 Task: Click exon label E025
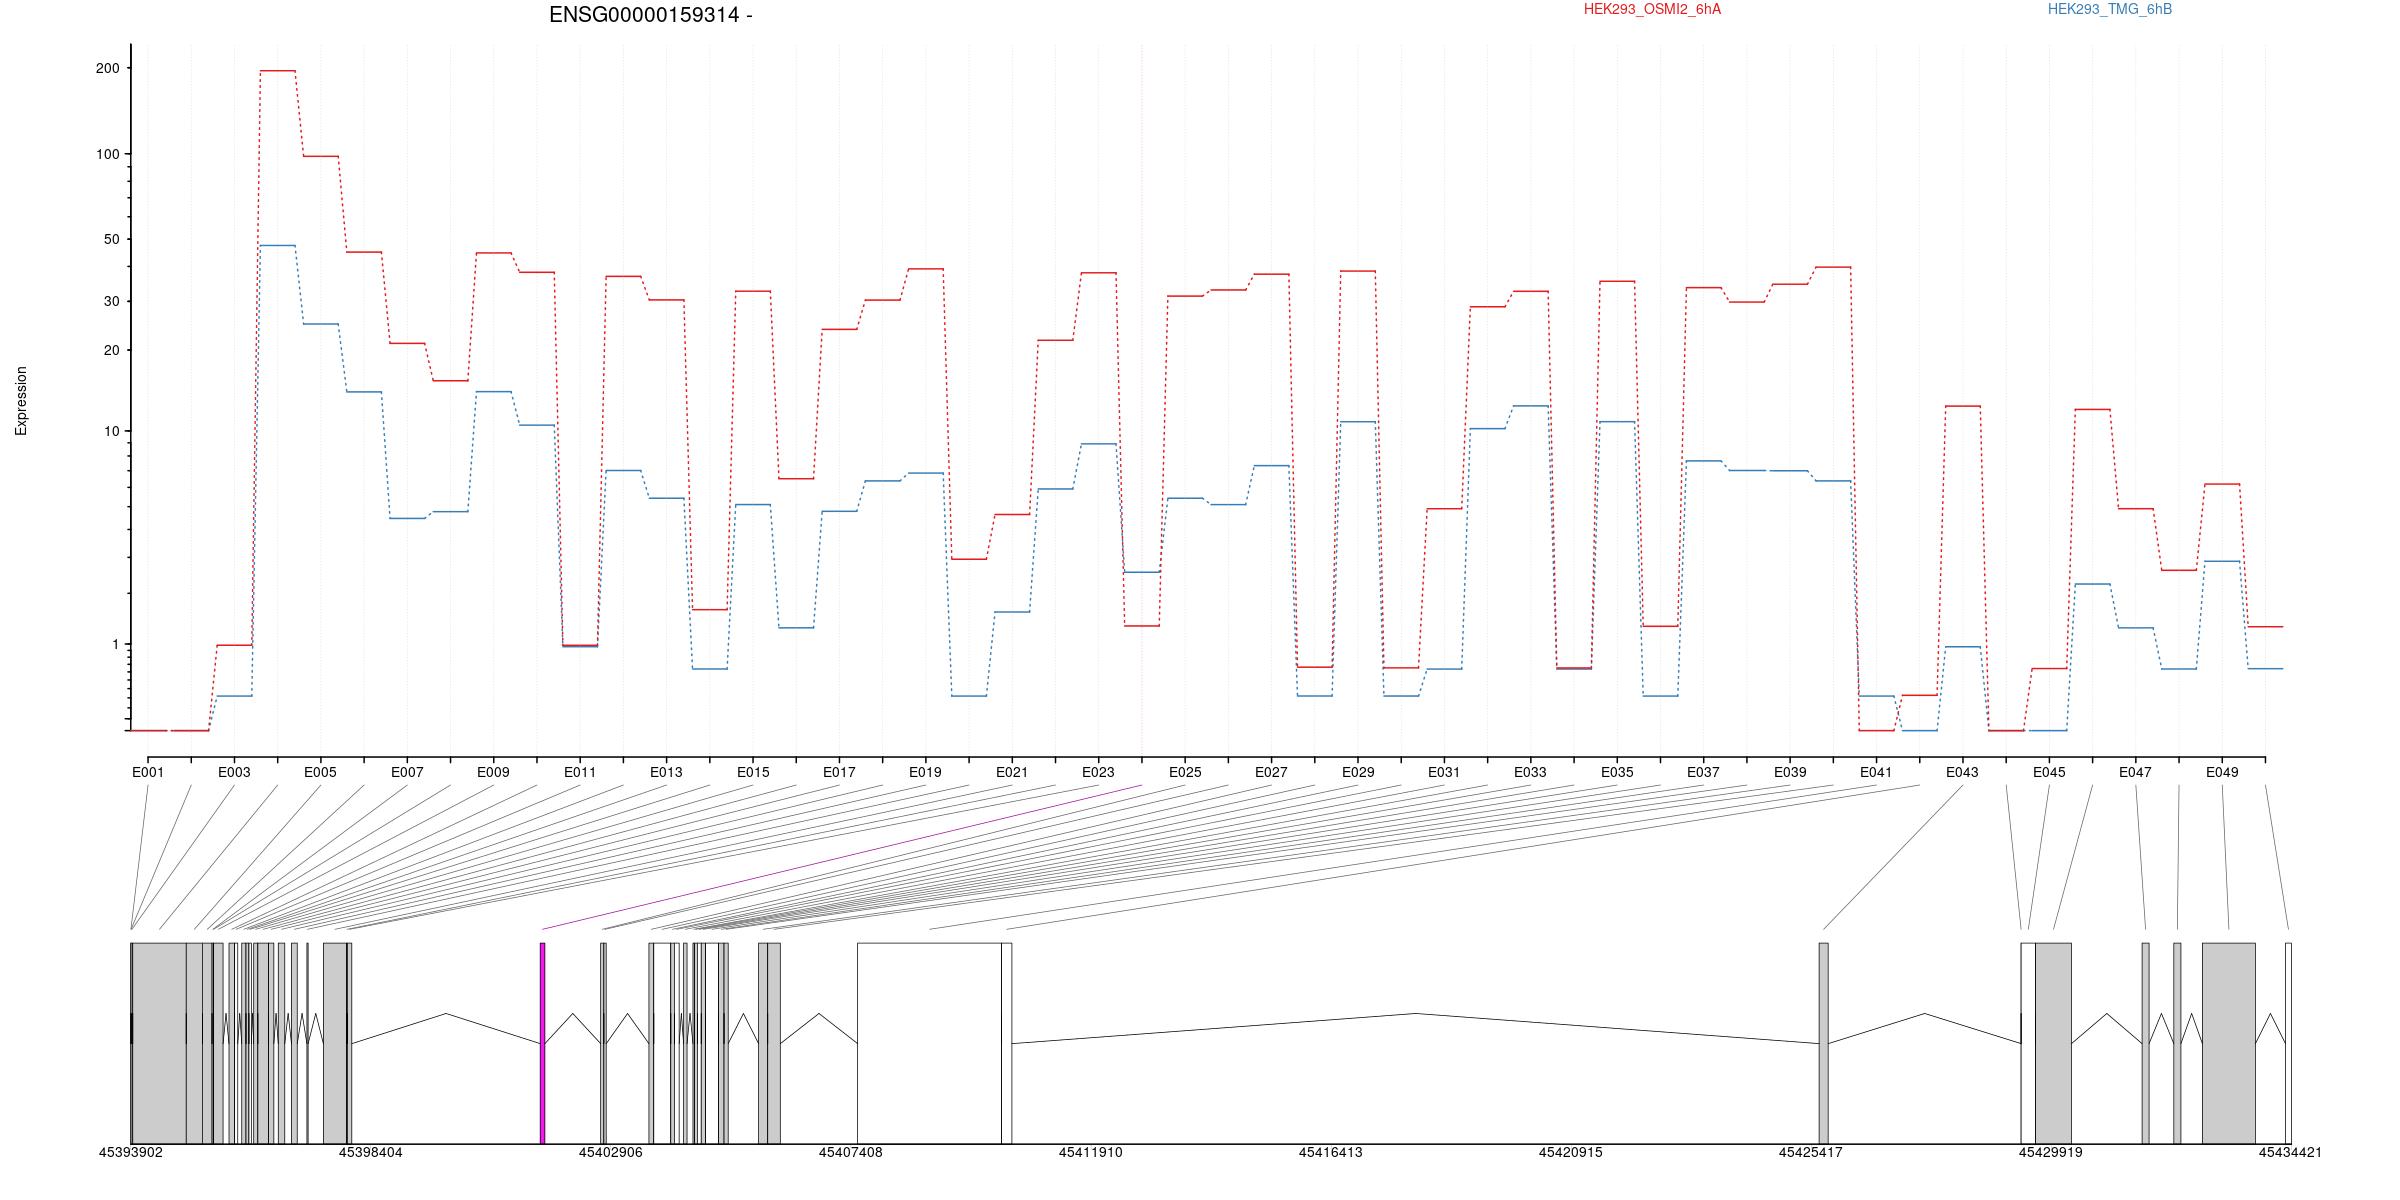click(1185, 772)
